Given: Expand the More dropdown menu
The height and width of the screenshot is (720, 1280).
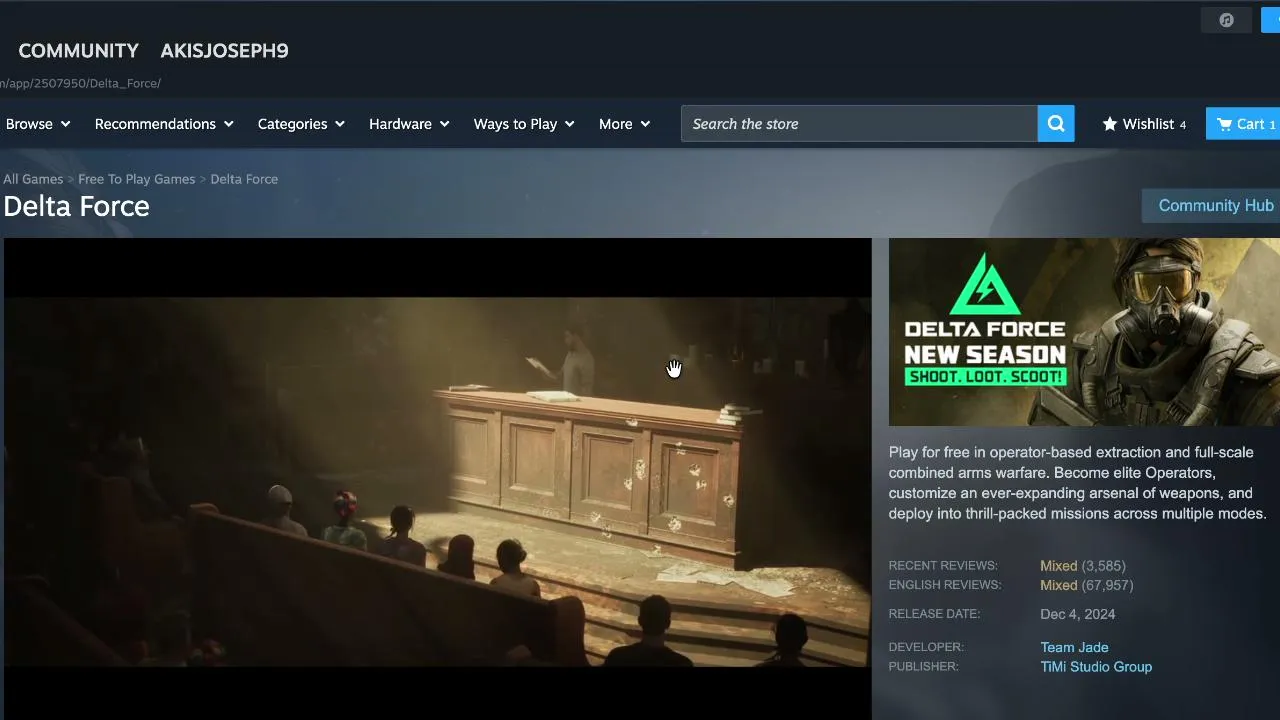Looking at the screenshot, I should coord(624,124).
